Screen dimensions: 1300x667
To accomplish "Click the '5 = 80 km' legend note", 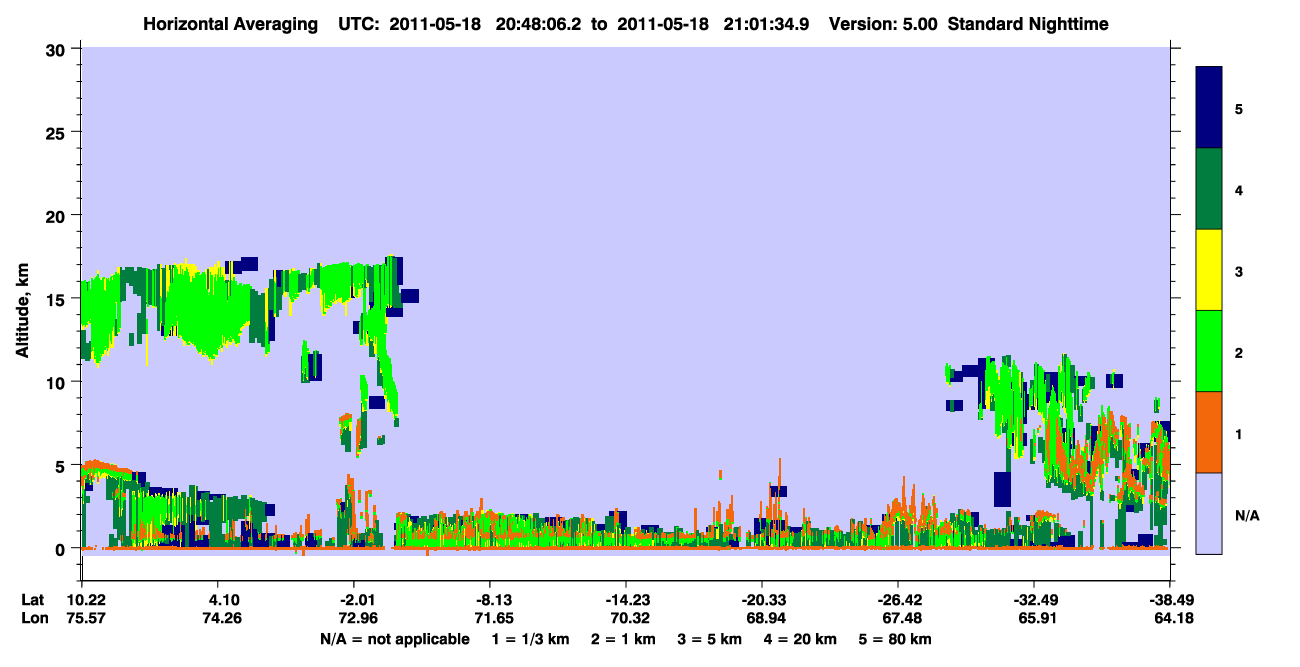I will (896, 639).
